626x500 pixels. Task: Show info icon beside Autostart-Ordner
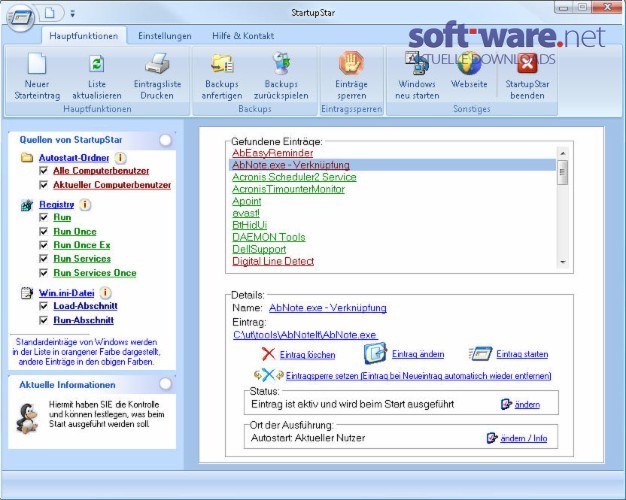[120, 158]
